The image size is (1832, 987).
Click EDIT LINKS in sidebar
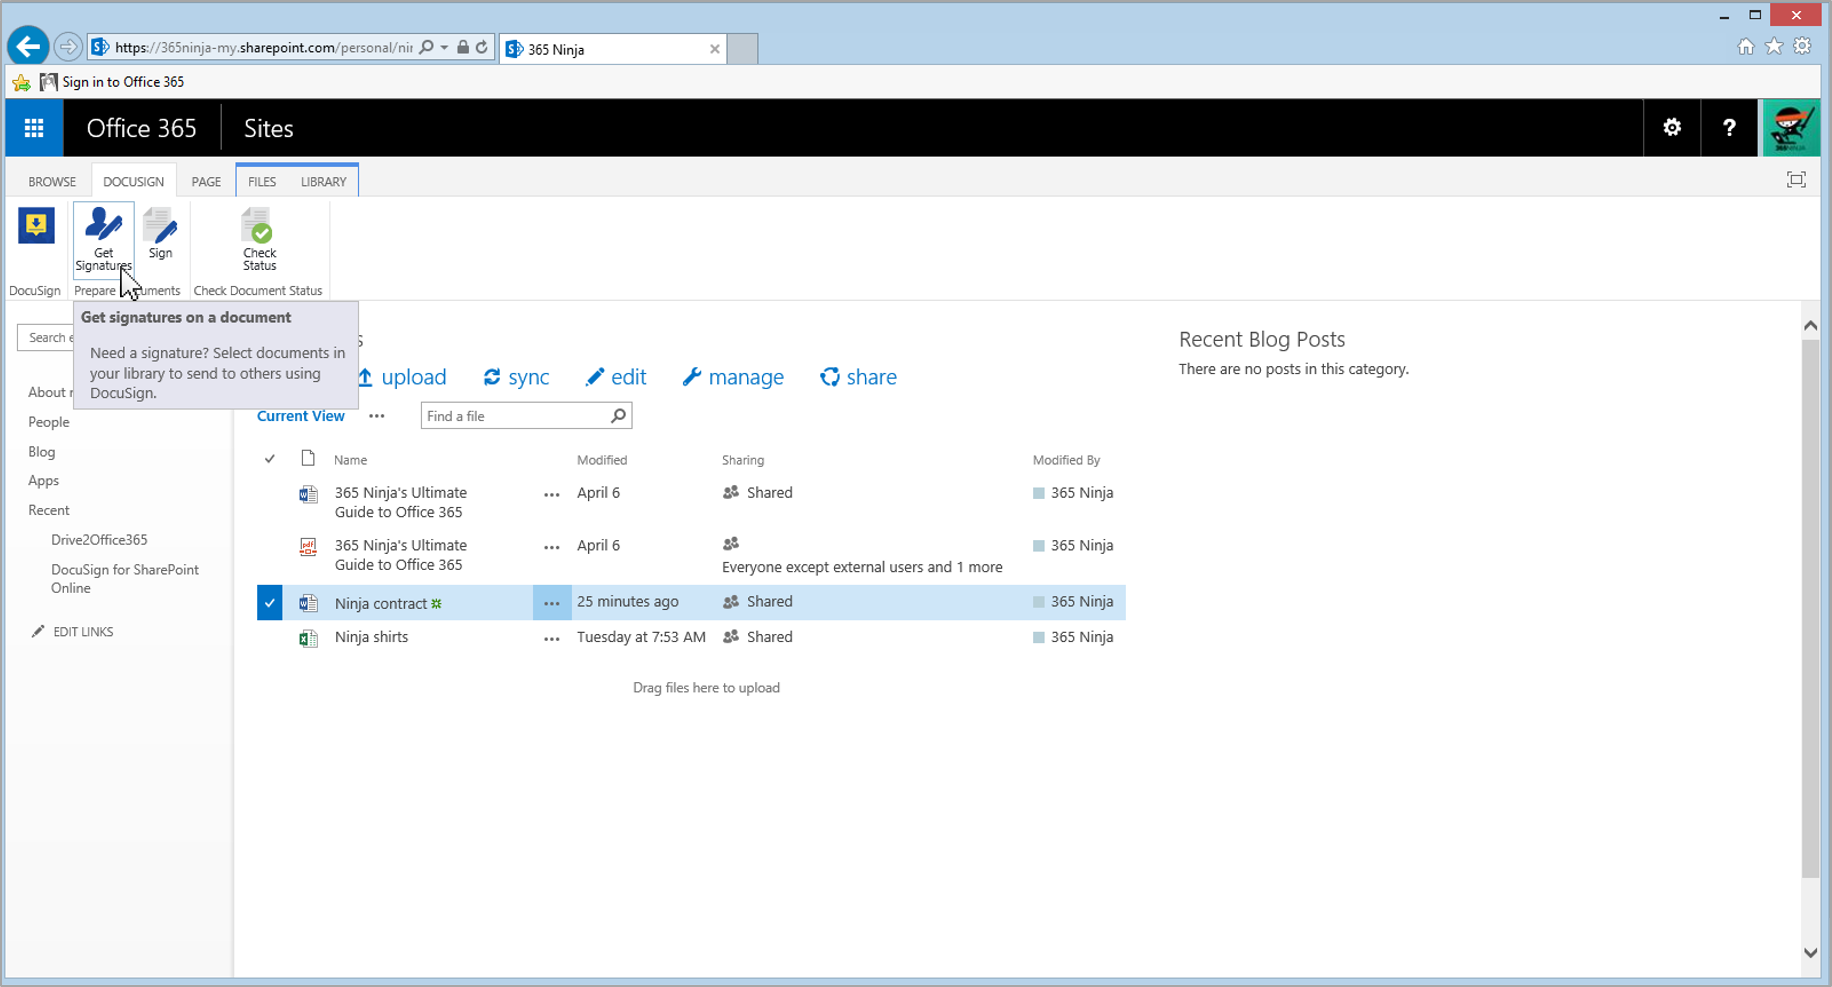click(72, 631)
